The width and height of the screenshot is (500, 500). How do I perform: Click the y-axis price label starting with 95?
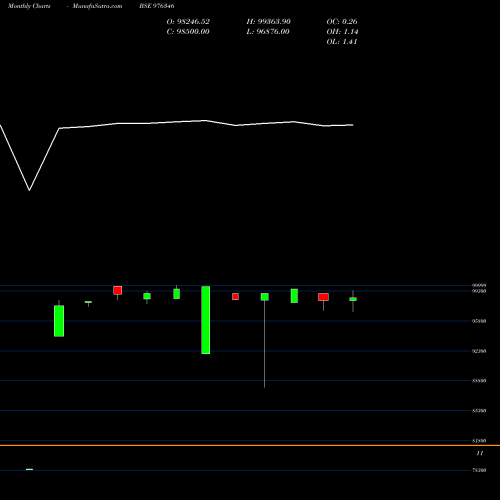479,321
